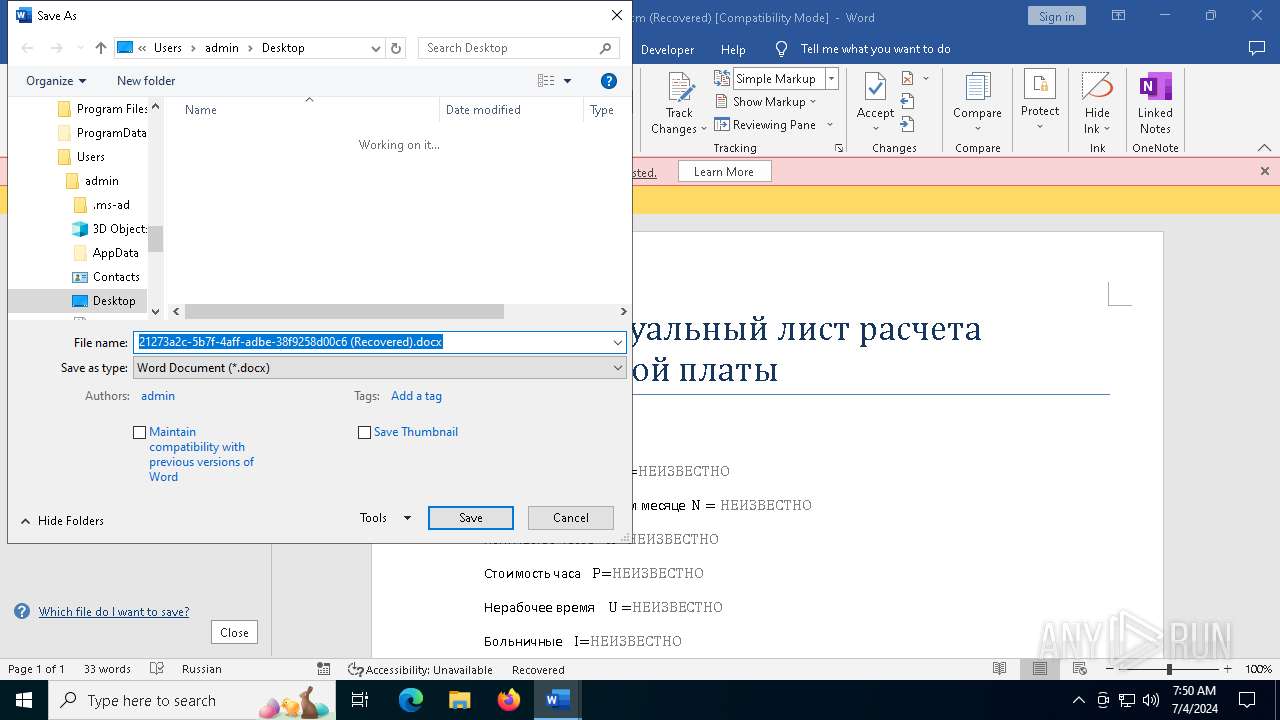Image resolution: width=1280 pixels, height=720 pixels.
Task: Select AppData folder in tree
Action: pos(106,253)
